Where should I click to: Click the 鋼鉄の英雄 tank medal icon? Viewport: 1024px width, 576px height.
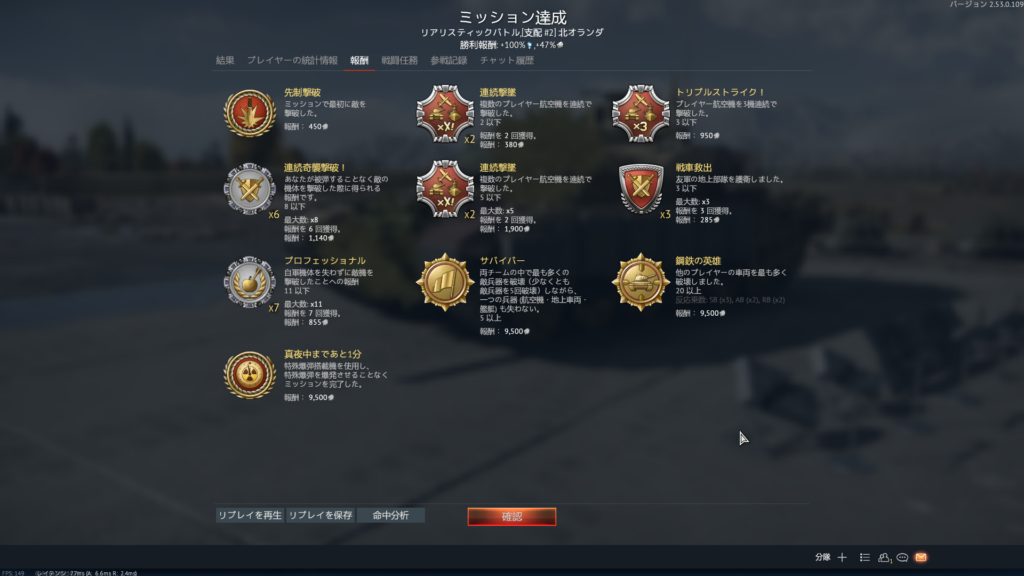coord(641,282)
